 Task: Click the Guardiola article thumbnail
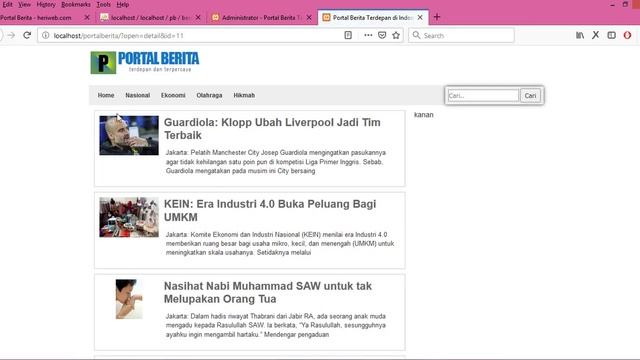pos(129,136)
